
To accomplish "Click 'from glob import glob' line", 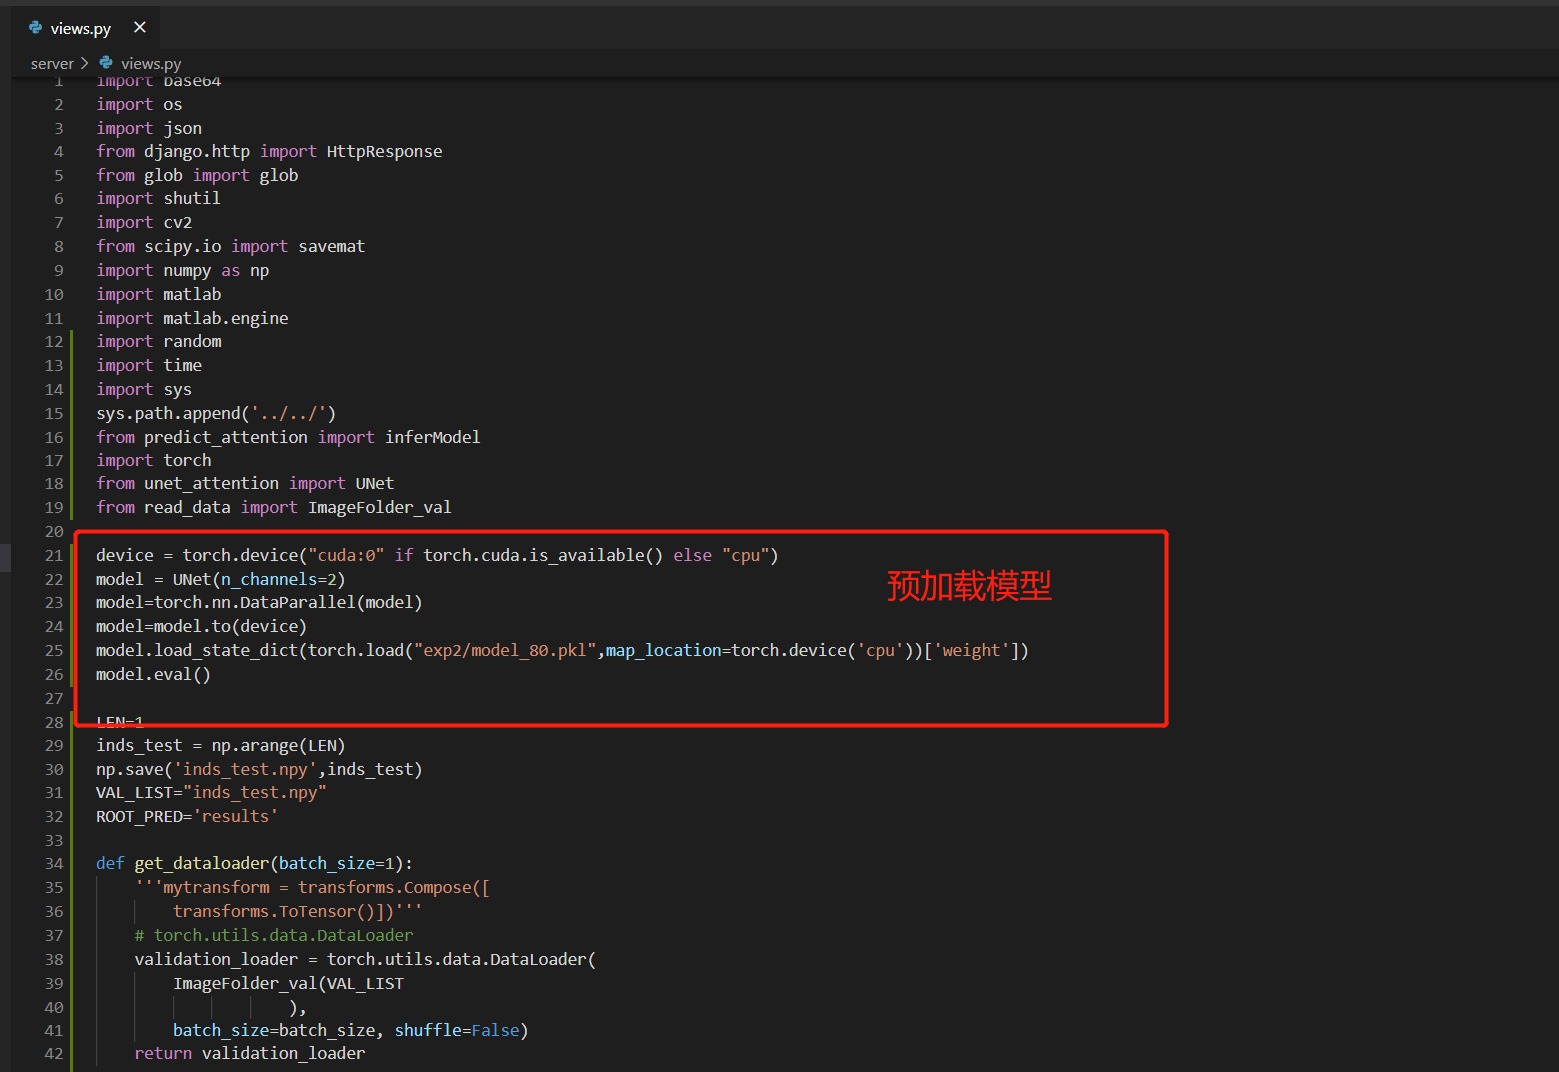I will (197, 175).
